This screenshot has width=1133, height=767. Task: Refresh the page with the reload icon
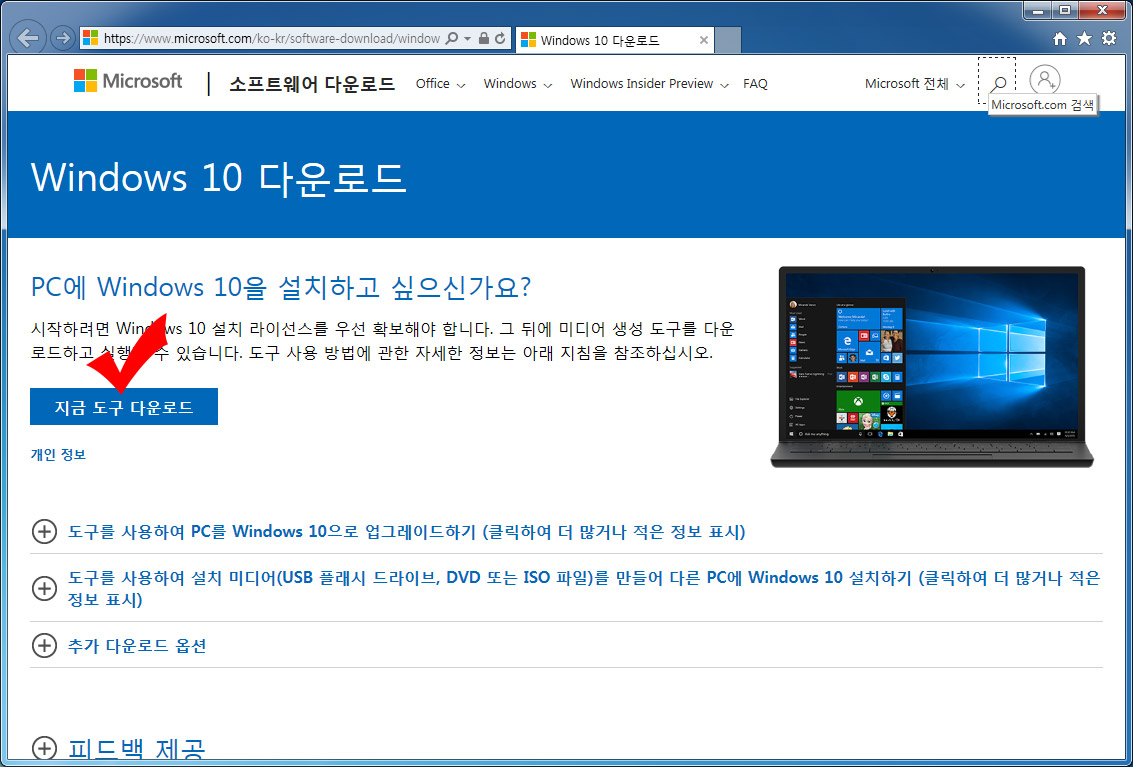tap(500, 38)
